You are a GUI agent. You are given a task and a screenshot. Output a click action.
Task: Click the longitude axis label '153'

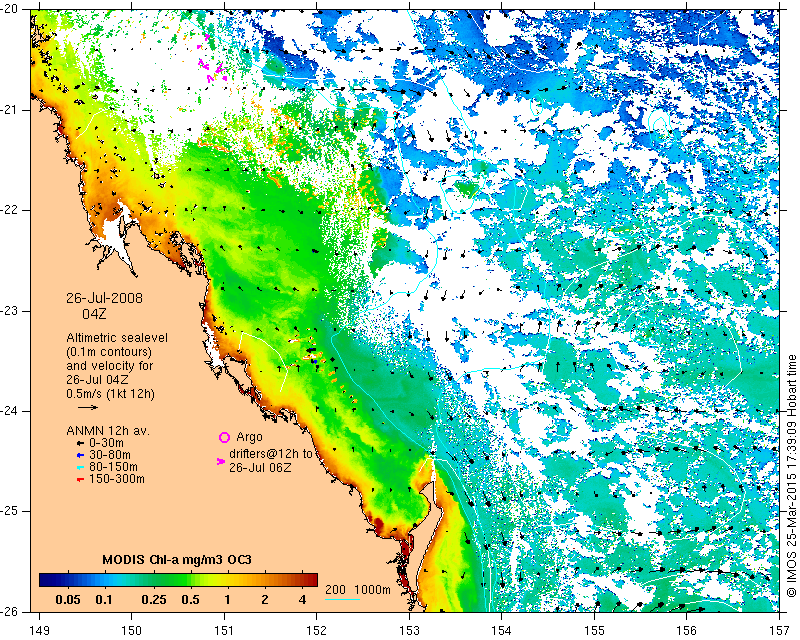[x=409, y=631]
